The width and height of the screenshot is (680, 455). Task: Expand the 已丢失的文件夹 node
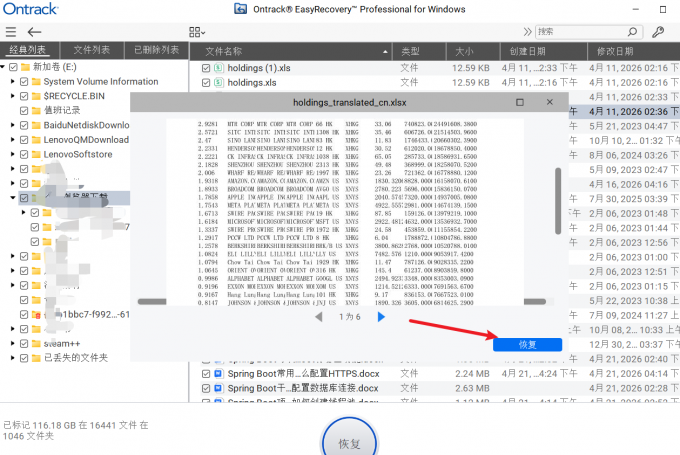click(13, 358)
